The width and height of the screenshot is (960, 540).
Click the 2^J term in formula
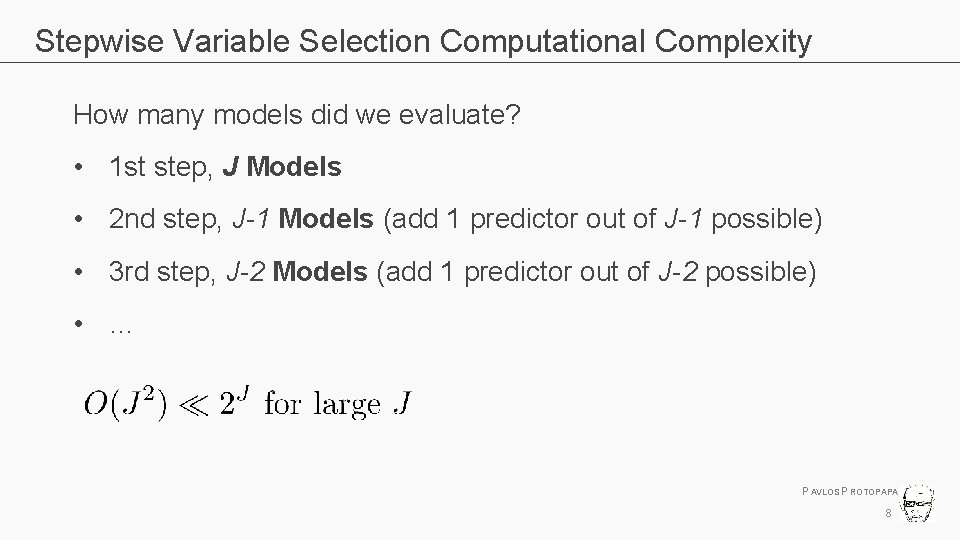[234, 401]
